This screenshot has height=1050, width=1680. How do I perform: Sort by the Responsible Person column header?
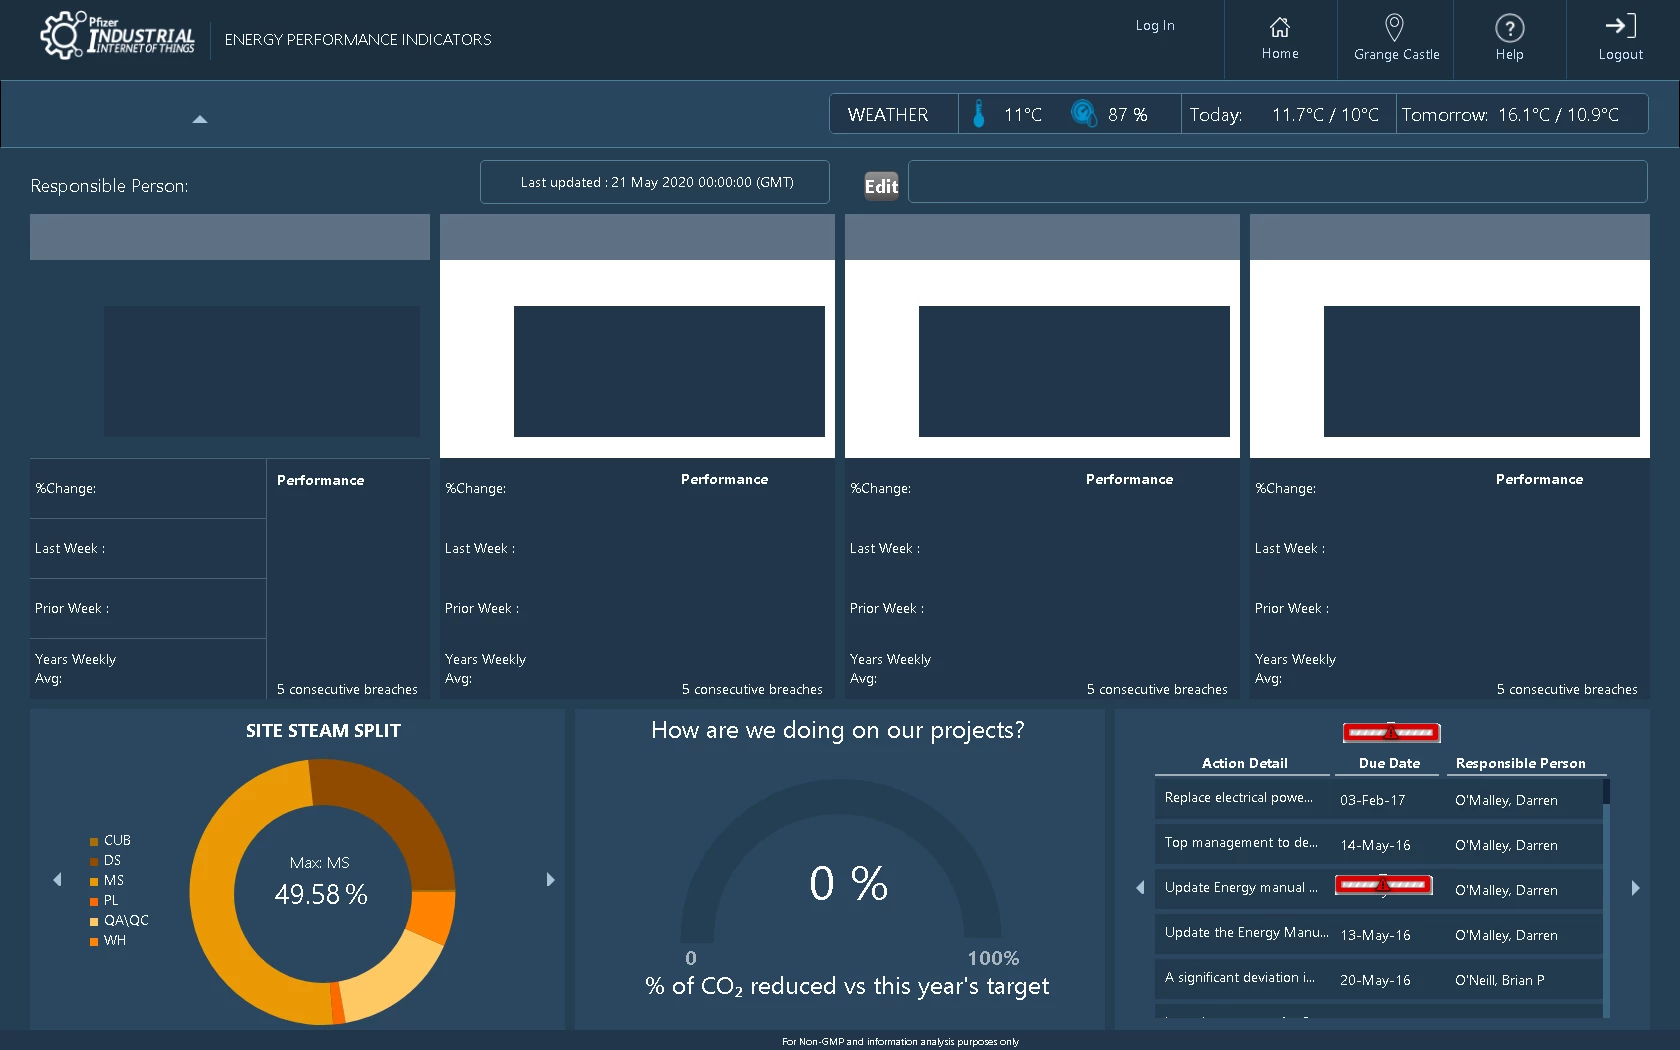pyautogui.click(x=1521, y=763)
